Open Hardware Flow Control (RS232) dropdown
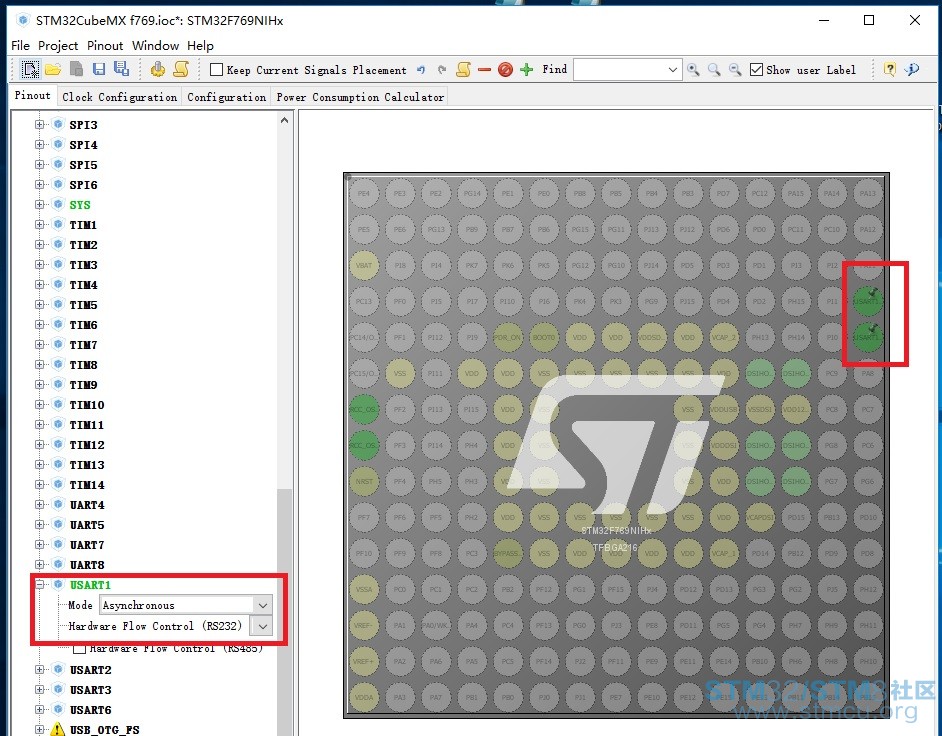 [263, 626]
